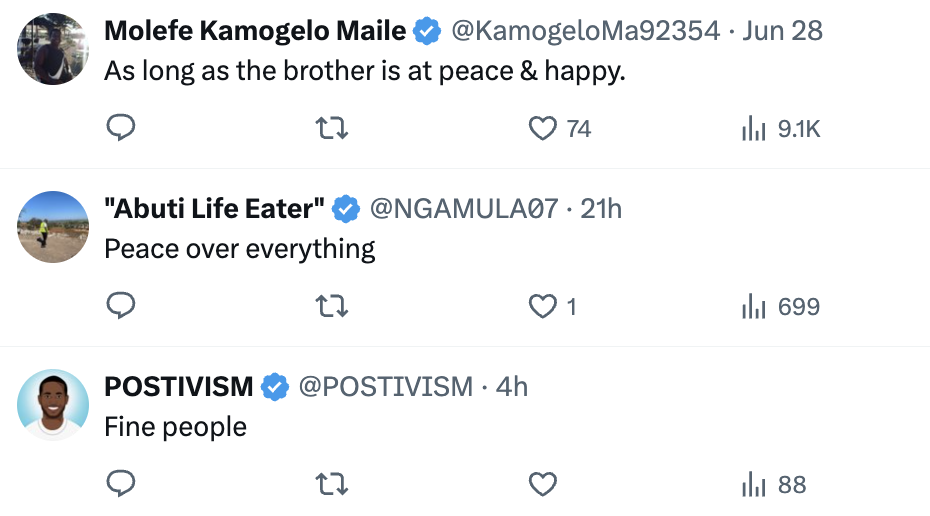
Task: Open the Jun 28 tweet timestamp
Action: coord(782,31)
